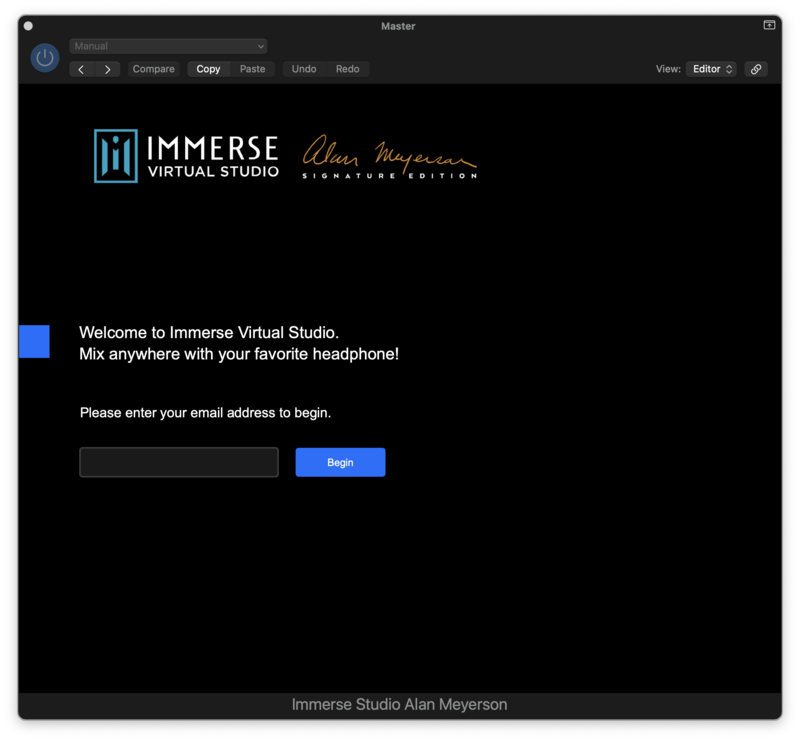Viewport: 800px width, 741px height.
Task: Close the Master plugin window
Action: (x=28, y=26)
